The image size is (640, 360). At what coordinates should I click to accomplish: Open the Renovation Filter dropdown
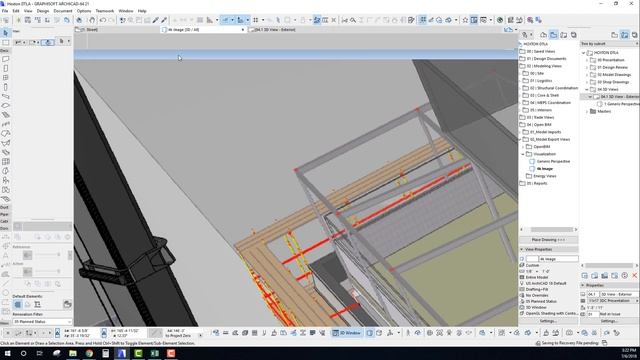click(42, 322)
